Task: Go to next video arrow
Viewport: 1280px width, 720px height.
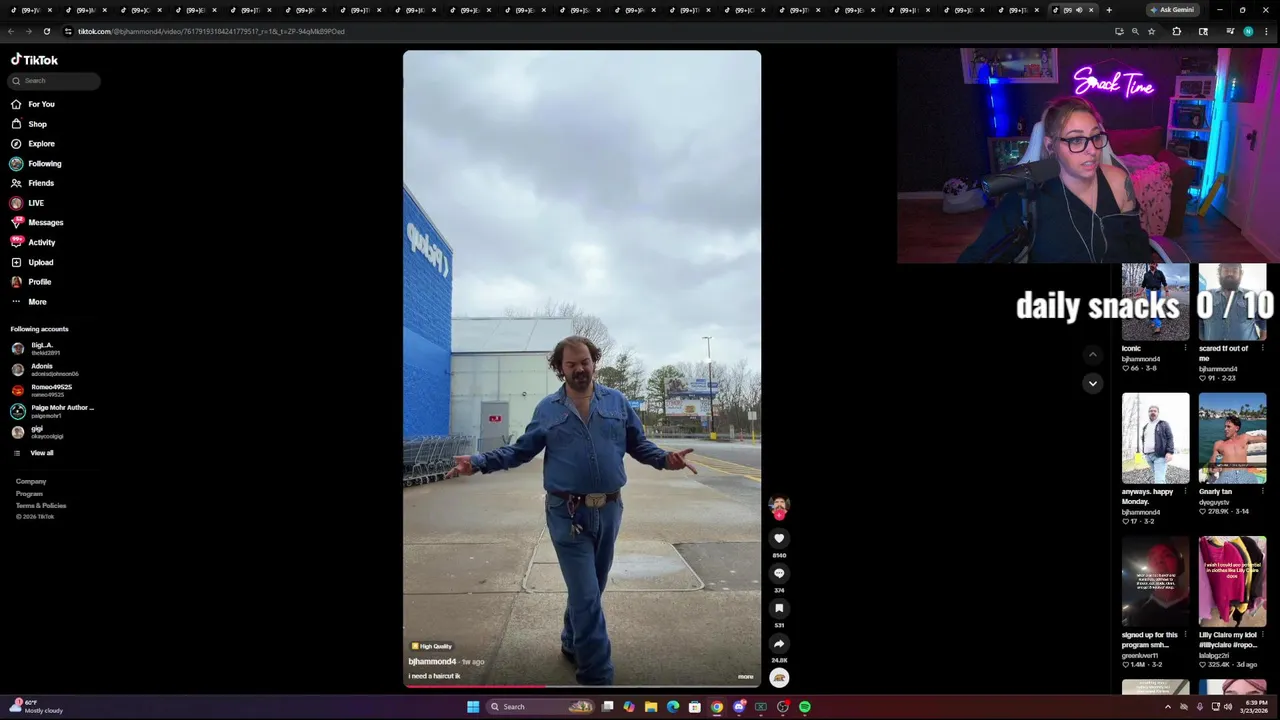Action: point(1092,383)
